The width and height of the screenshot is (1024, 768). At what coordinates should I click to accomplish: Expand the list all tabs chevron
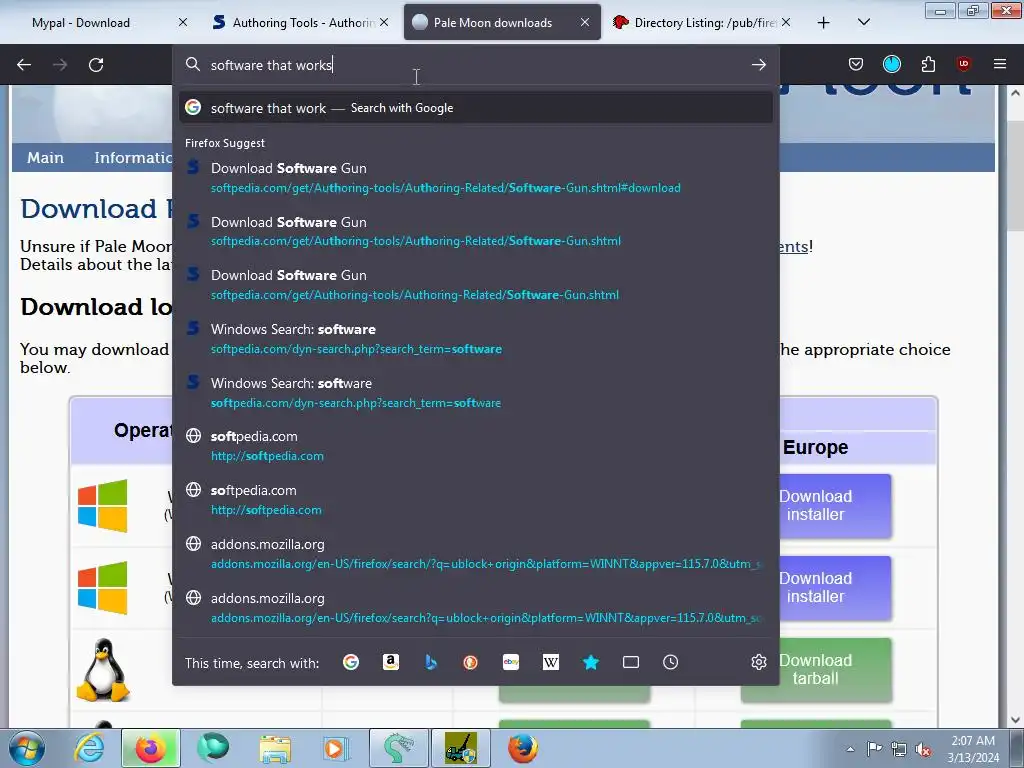(x=863, y=22)
